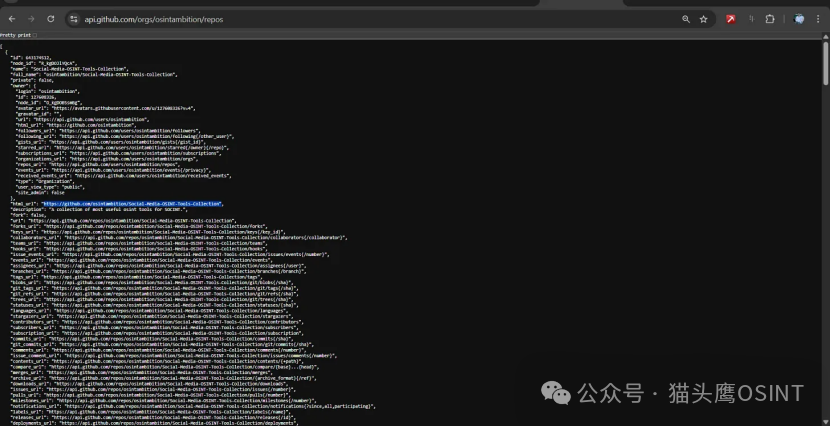Click the "contents_url" line text

pos(155,361)
